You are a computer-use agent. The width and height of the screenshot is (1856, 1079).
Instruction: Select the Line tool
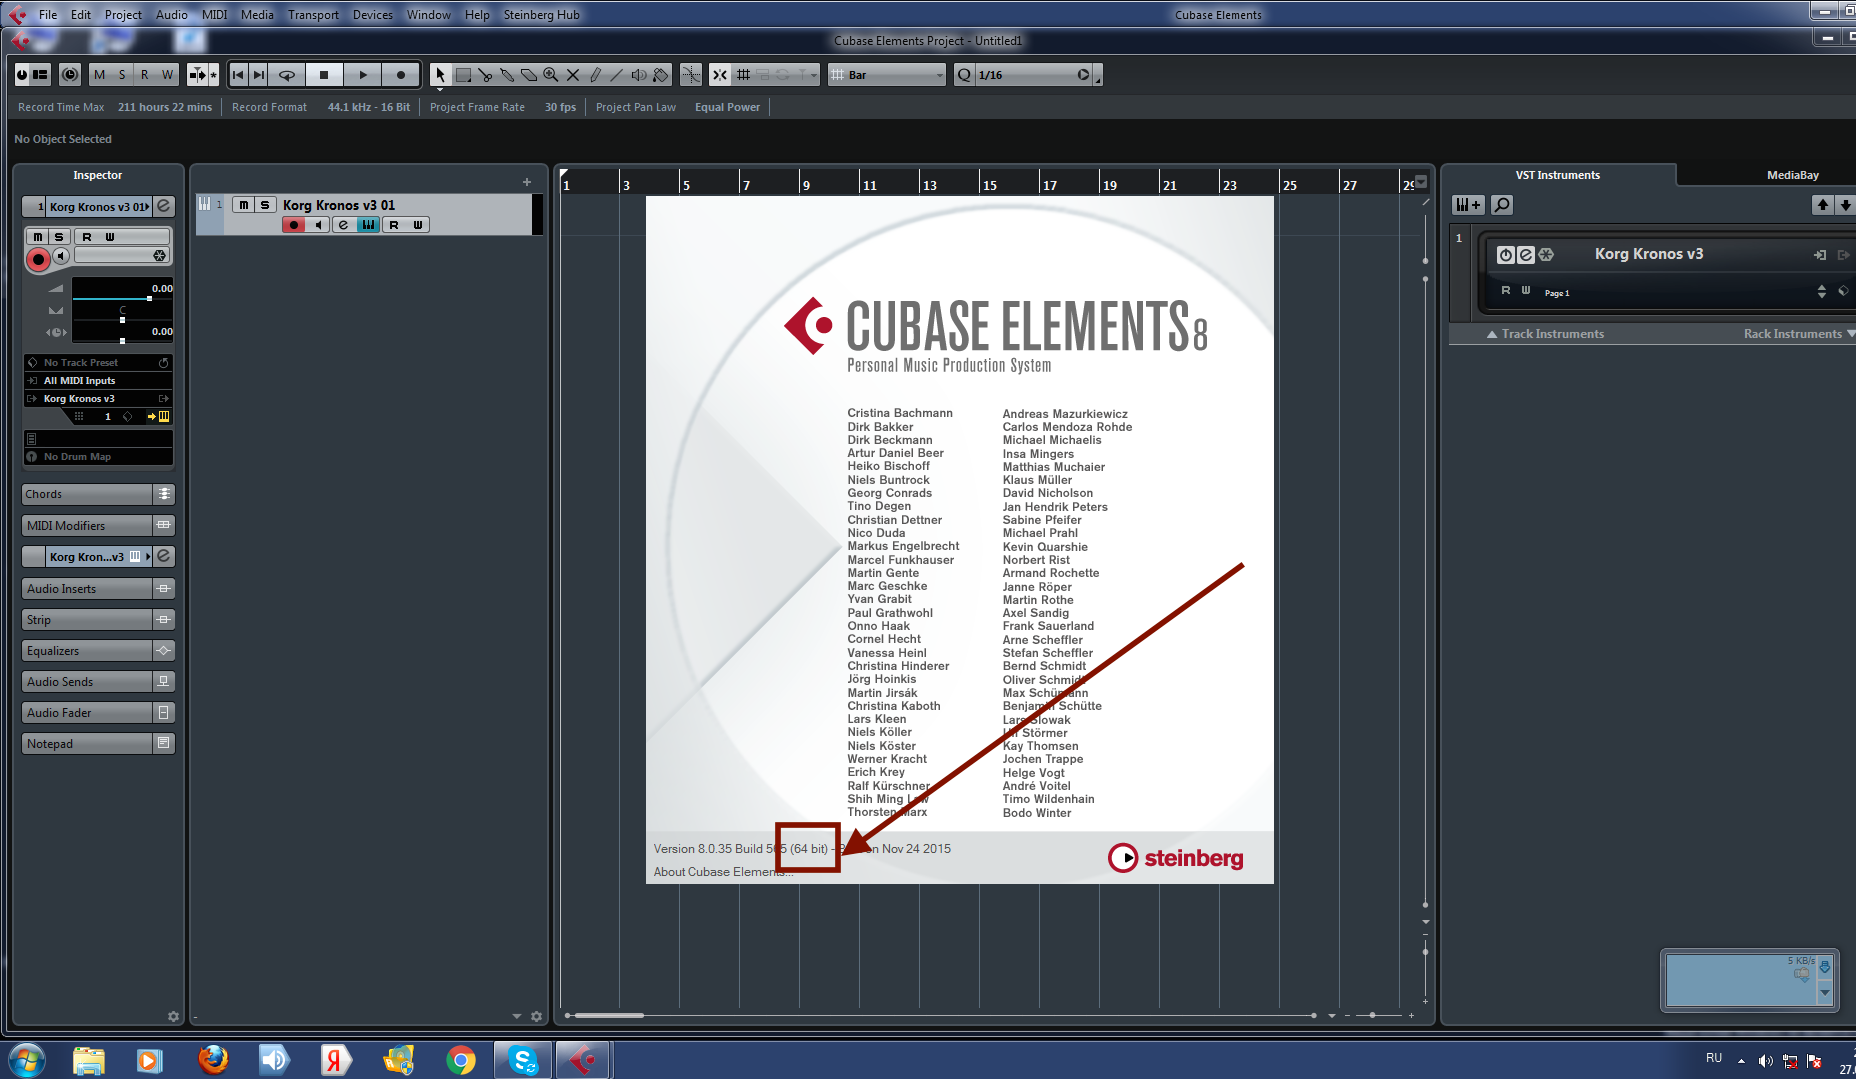[x=617, y=75]
